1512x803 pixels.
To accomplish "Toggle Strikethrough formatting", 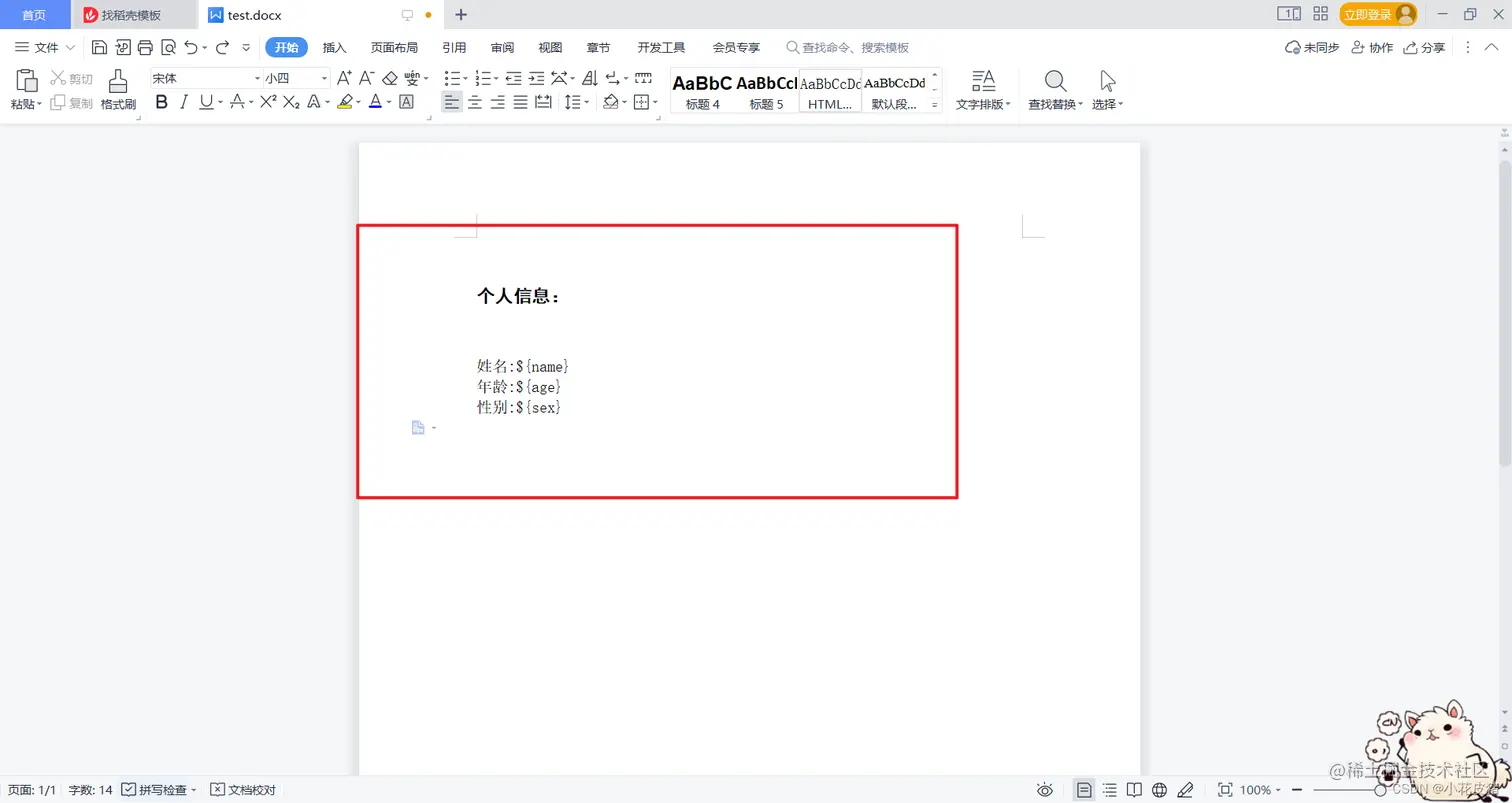I will (237, 102).
